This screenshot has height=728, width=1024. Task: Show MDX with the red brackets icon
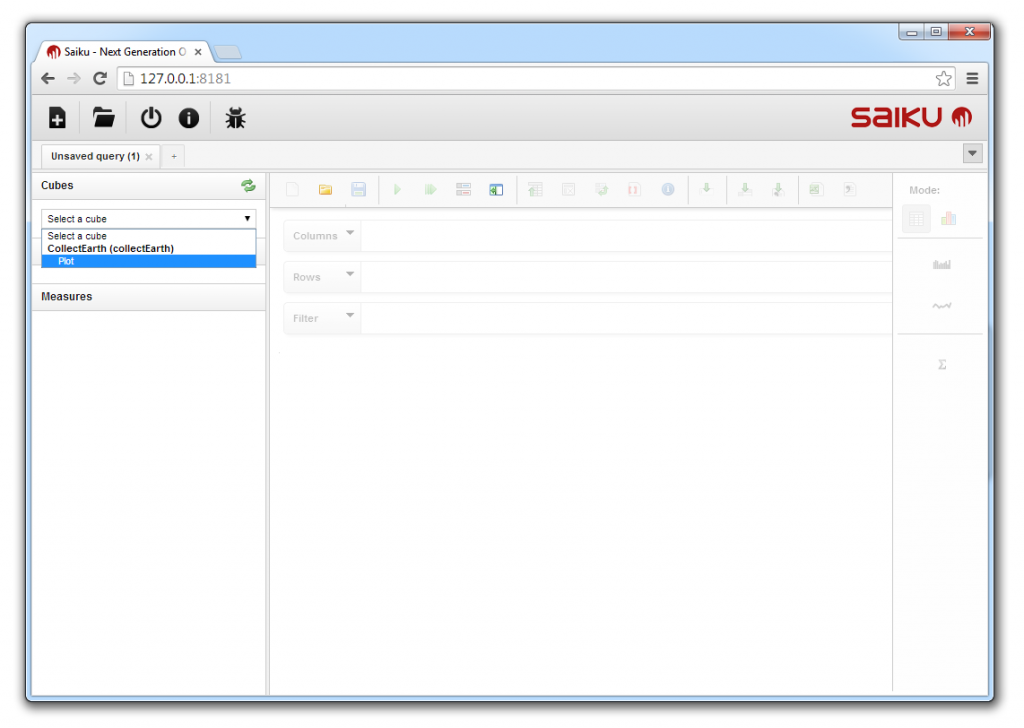coord(633,189)
